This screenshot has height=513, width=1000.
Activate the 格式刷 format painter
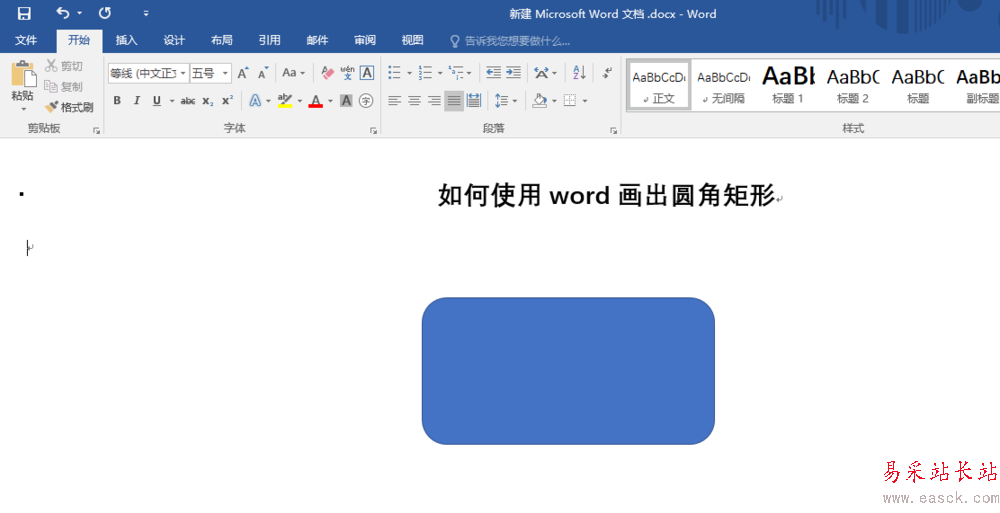coord(70,107)
